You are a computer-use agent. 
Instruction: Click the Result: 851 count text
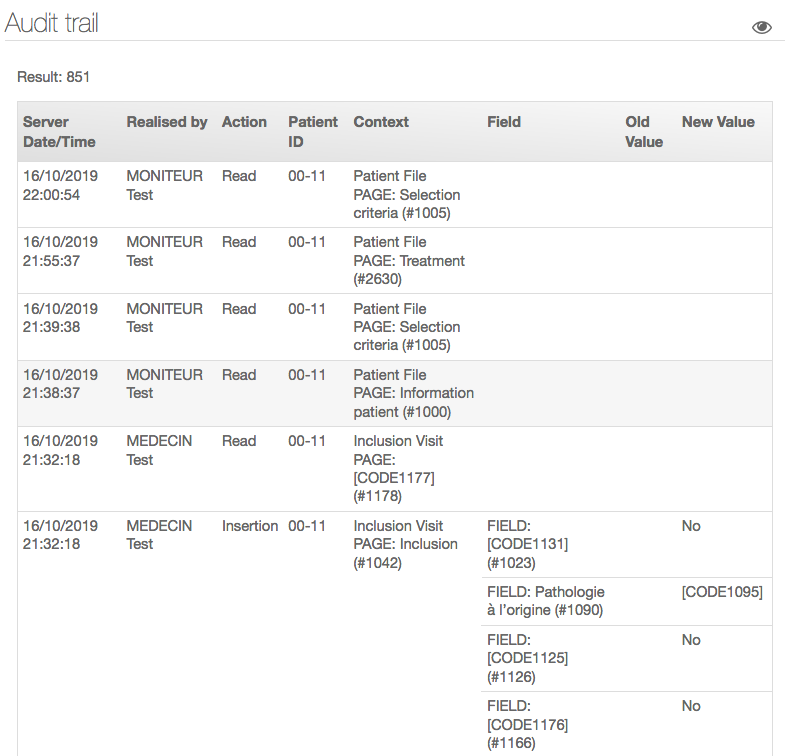pyautogui.click(x=54, y=77)
